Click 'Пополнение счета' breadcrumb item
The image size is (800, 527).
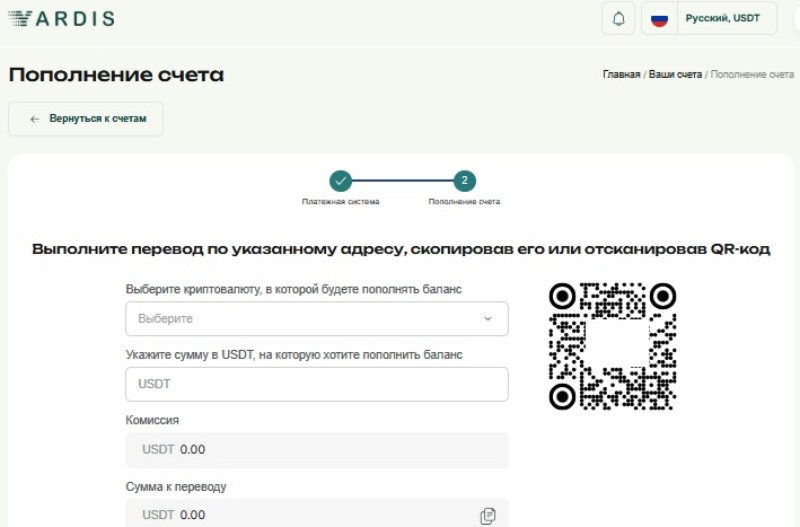[x=752, y=75]
